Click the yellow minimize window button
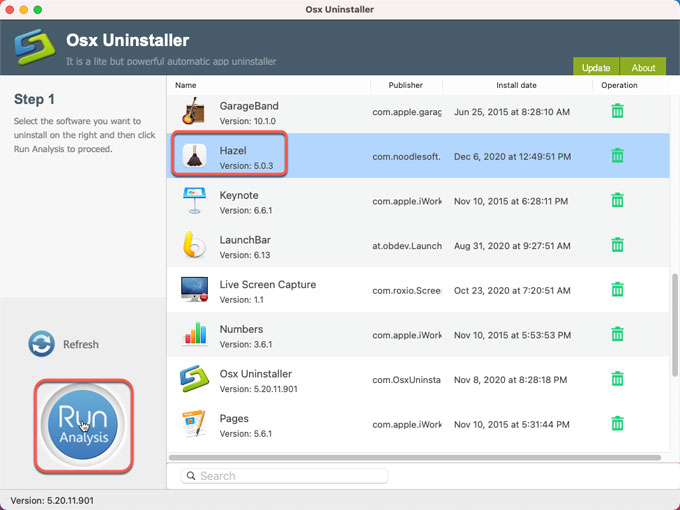Screen dimensions: 680x510 point(24,10)
